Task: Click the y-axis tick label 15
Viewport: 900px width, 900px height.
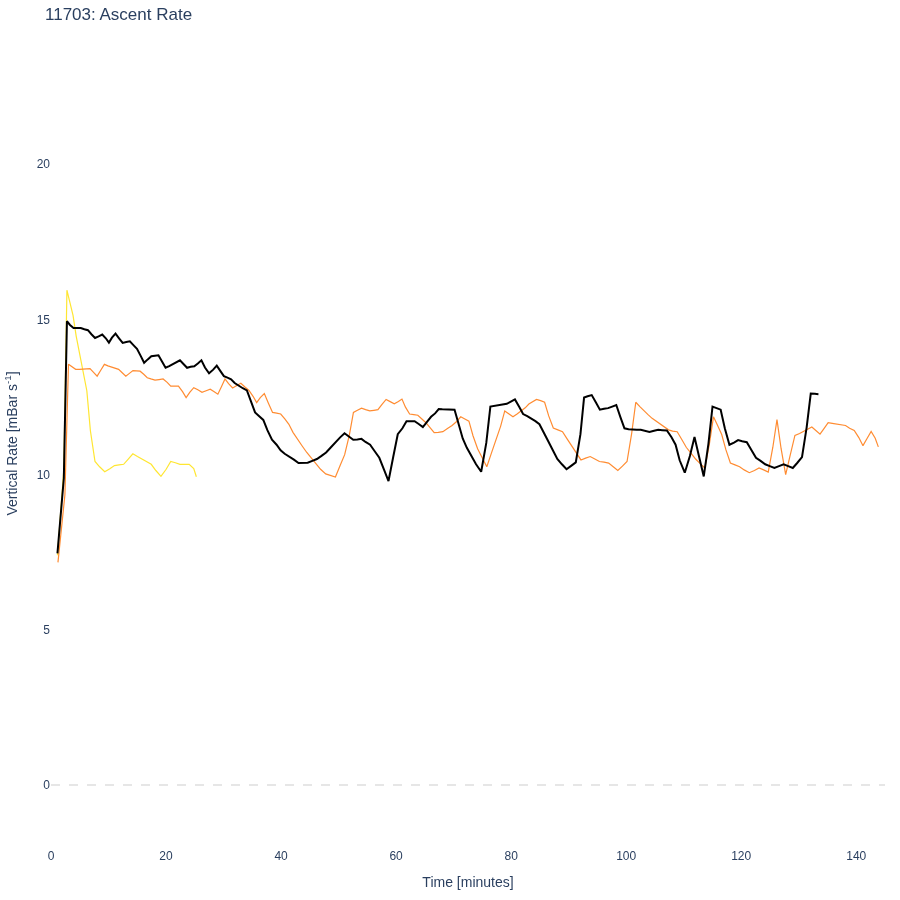Action: (43, 320)
